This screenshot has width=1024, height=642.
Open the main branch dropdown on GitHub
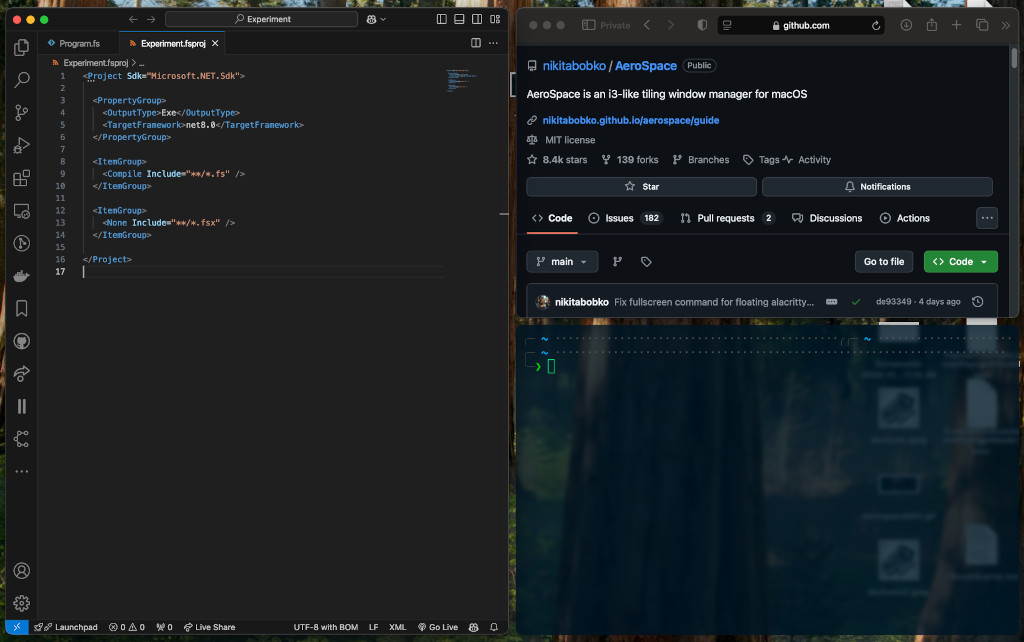click(562, 262)
